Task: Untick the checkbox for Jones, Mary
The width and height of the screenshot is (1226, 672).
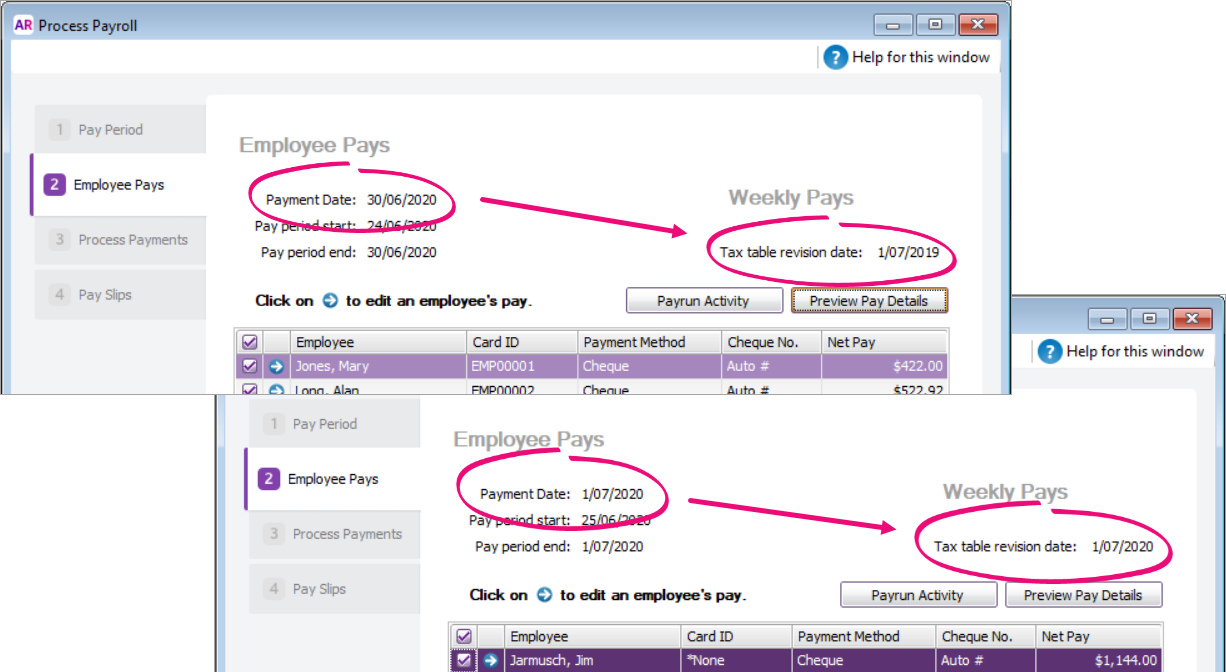Action: [250, 367]
